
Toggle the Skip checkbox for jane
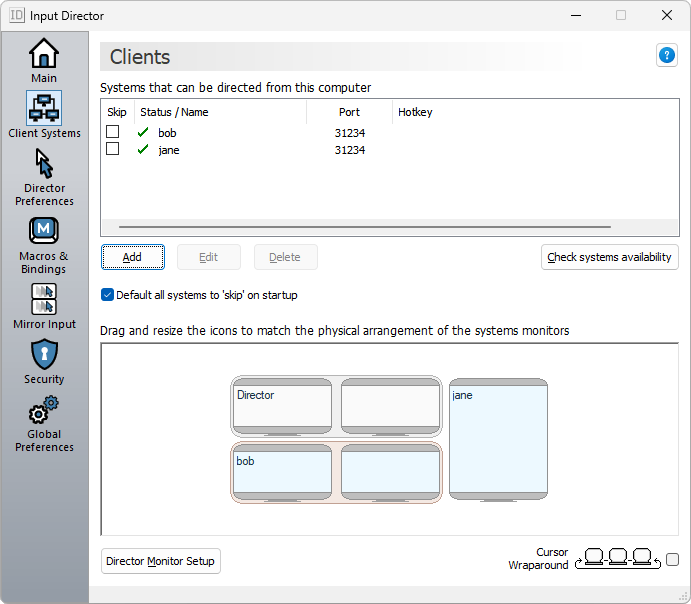coord(113,149)
